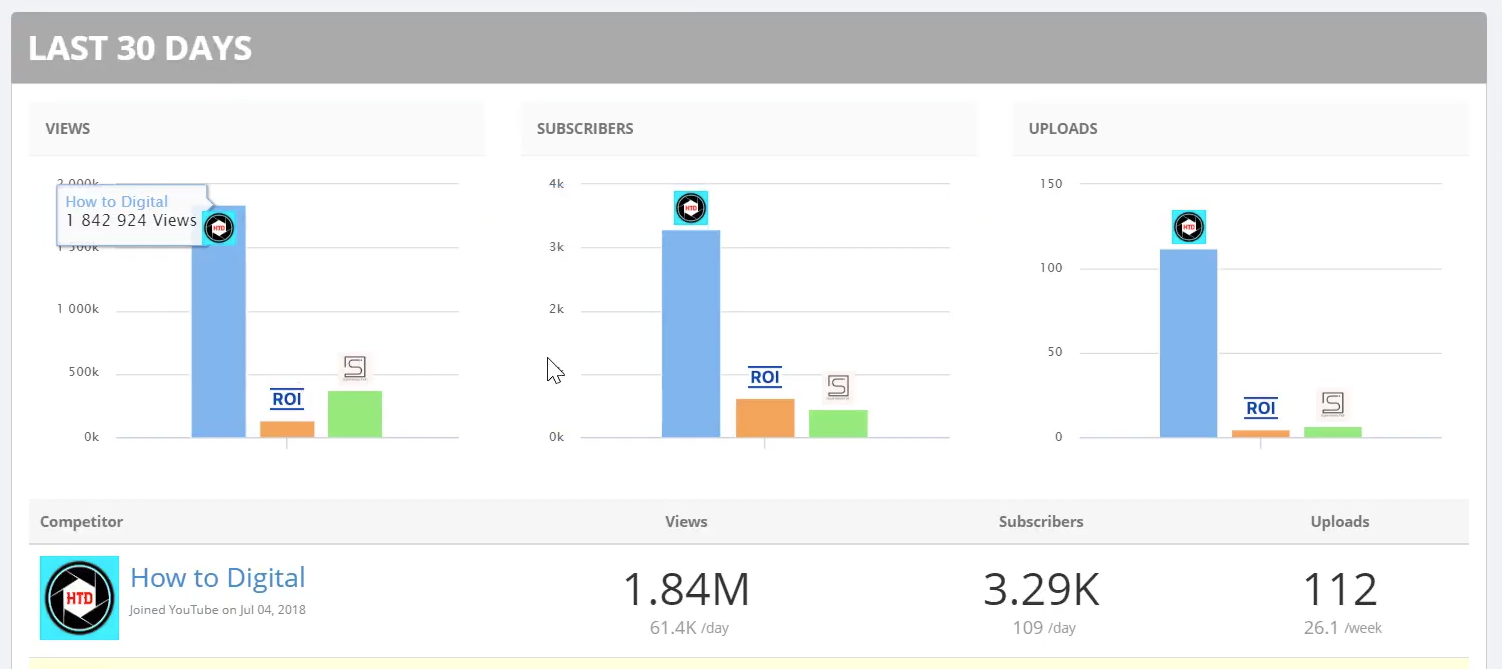1502x669 pixels.
Task: Click the 3.29K subscribers value
Action: coord(1041,590)
